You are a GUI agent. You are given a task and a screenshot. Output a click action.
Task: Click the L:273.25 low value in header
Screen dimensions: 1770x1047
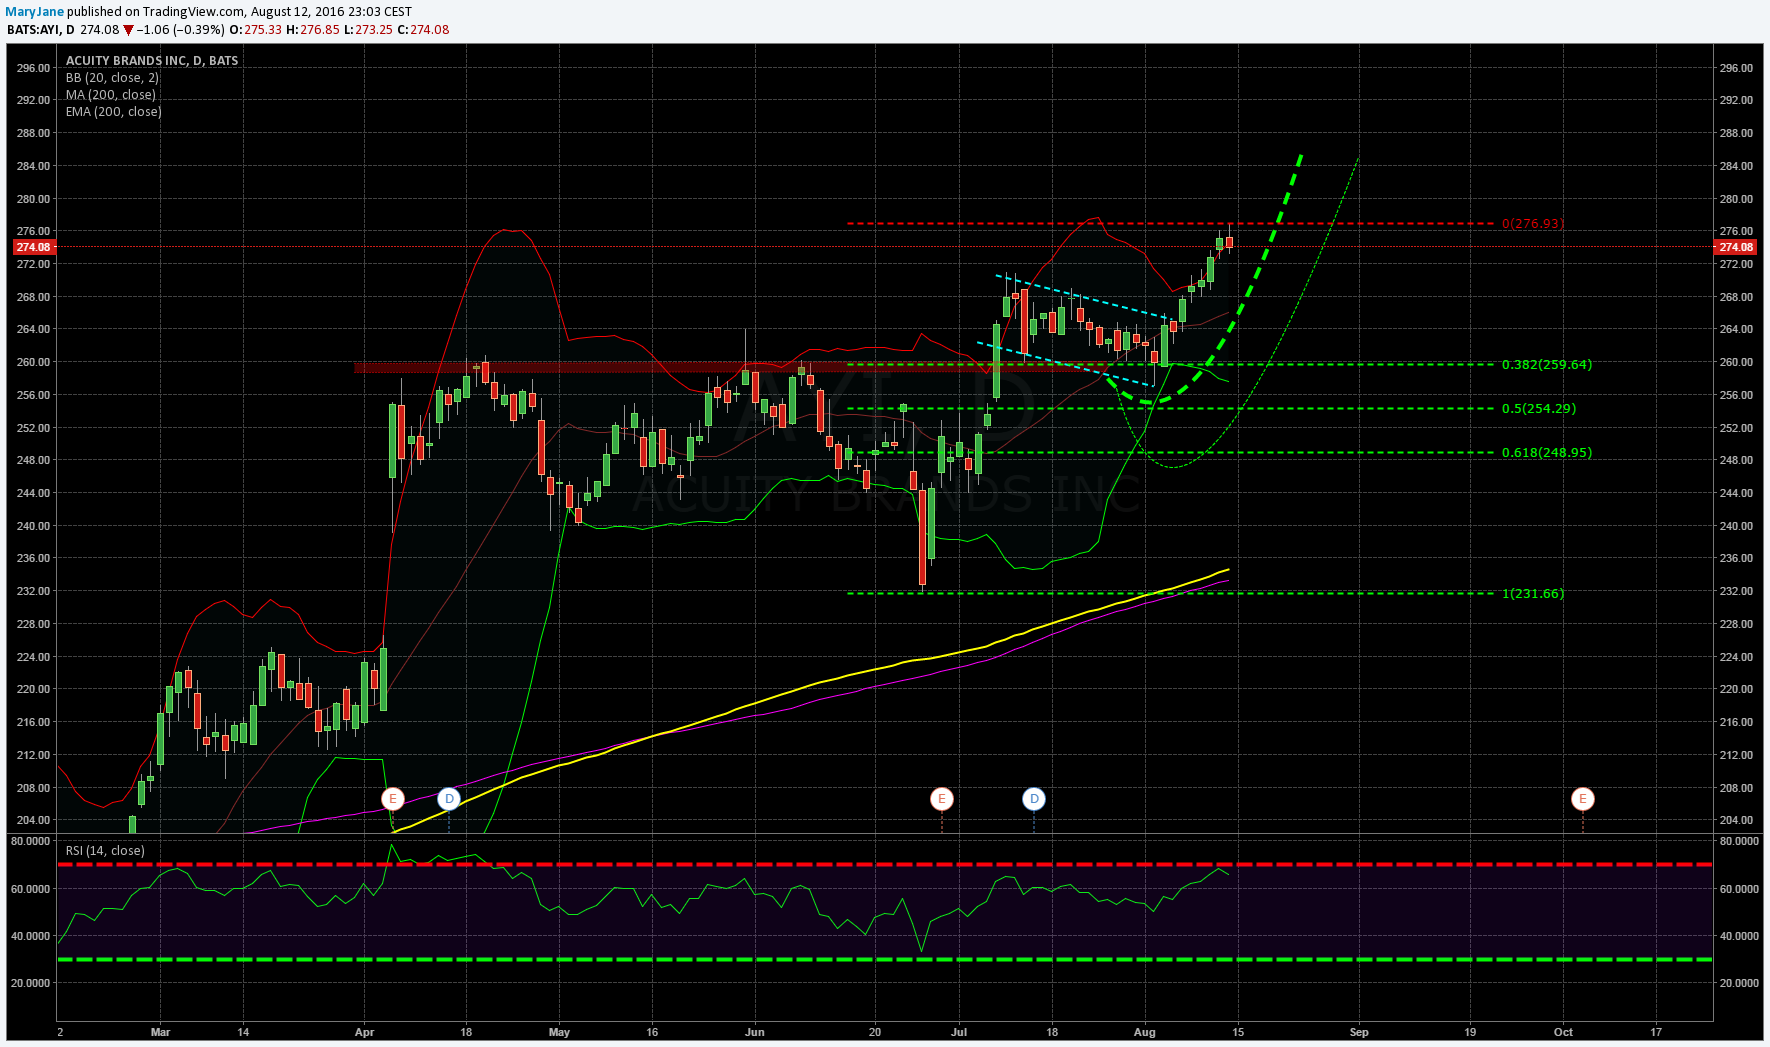coord(368,30)
